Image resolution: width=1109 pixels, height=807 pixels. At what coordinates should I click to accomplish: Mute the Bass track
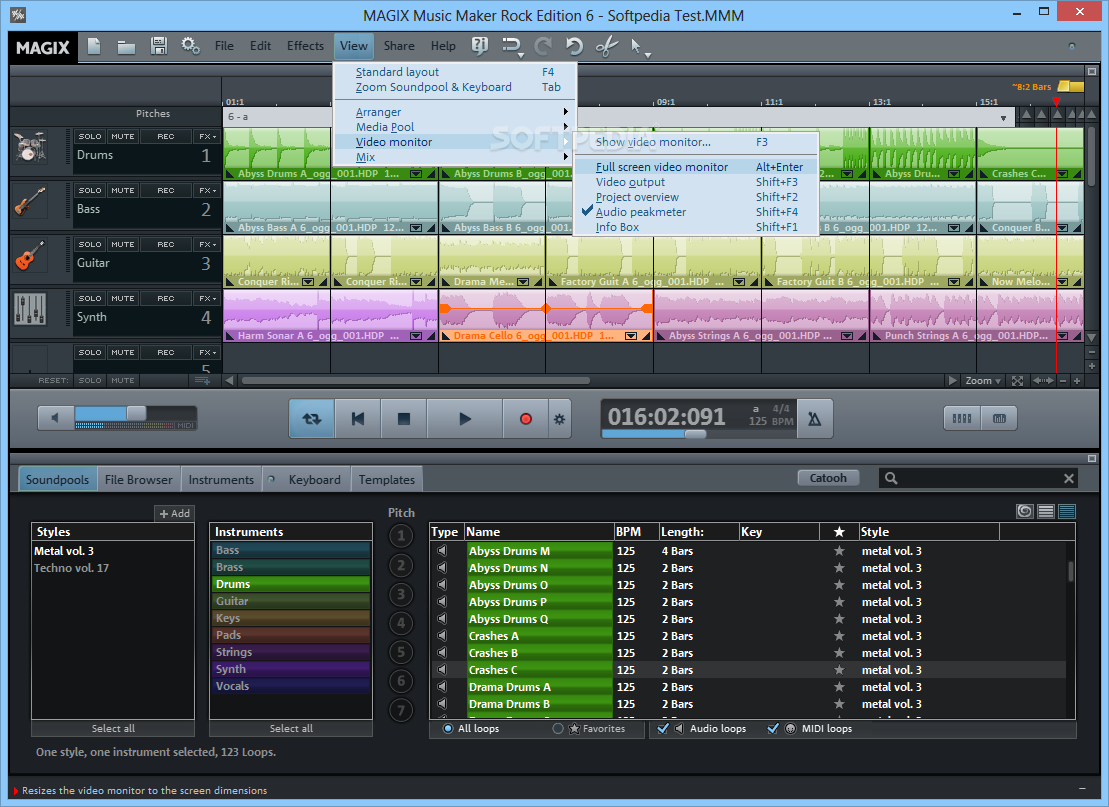122,190
